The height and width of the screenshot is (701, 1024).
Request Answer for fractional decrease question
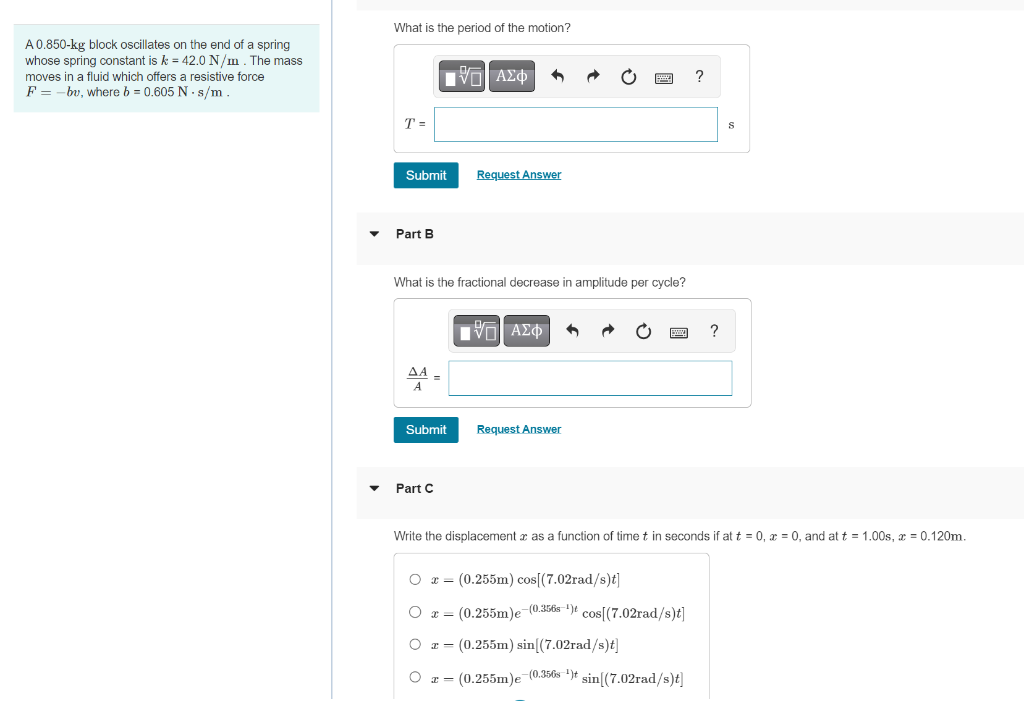click(x=519, y=429)
